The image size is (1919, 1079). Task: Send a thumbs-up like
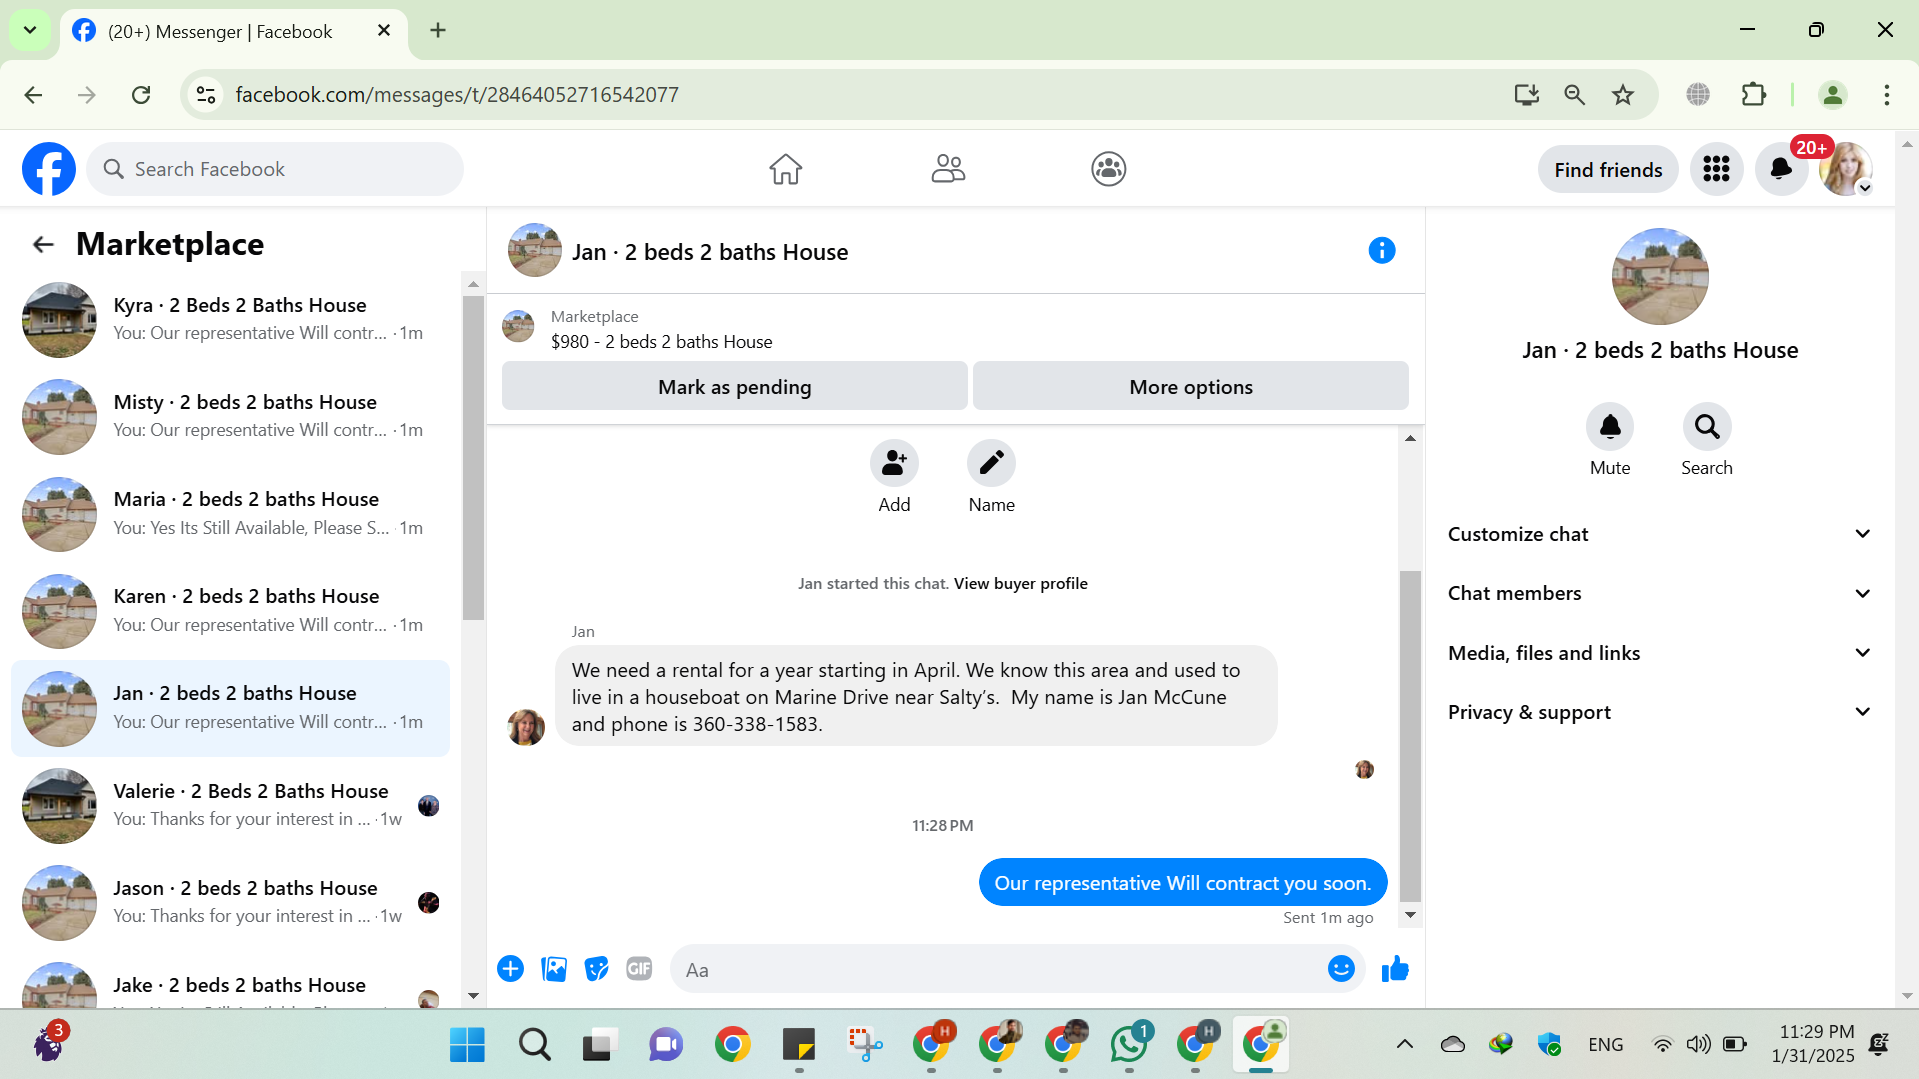click(1395, 969)
